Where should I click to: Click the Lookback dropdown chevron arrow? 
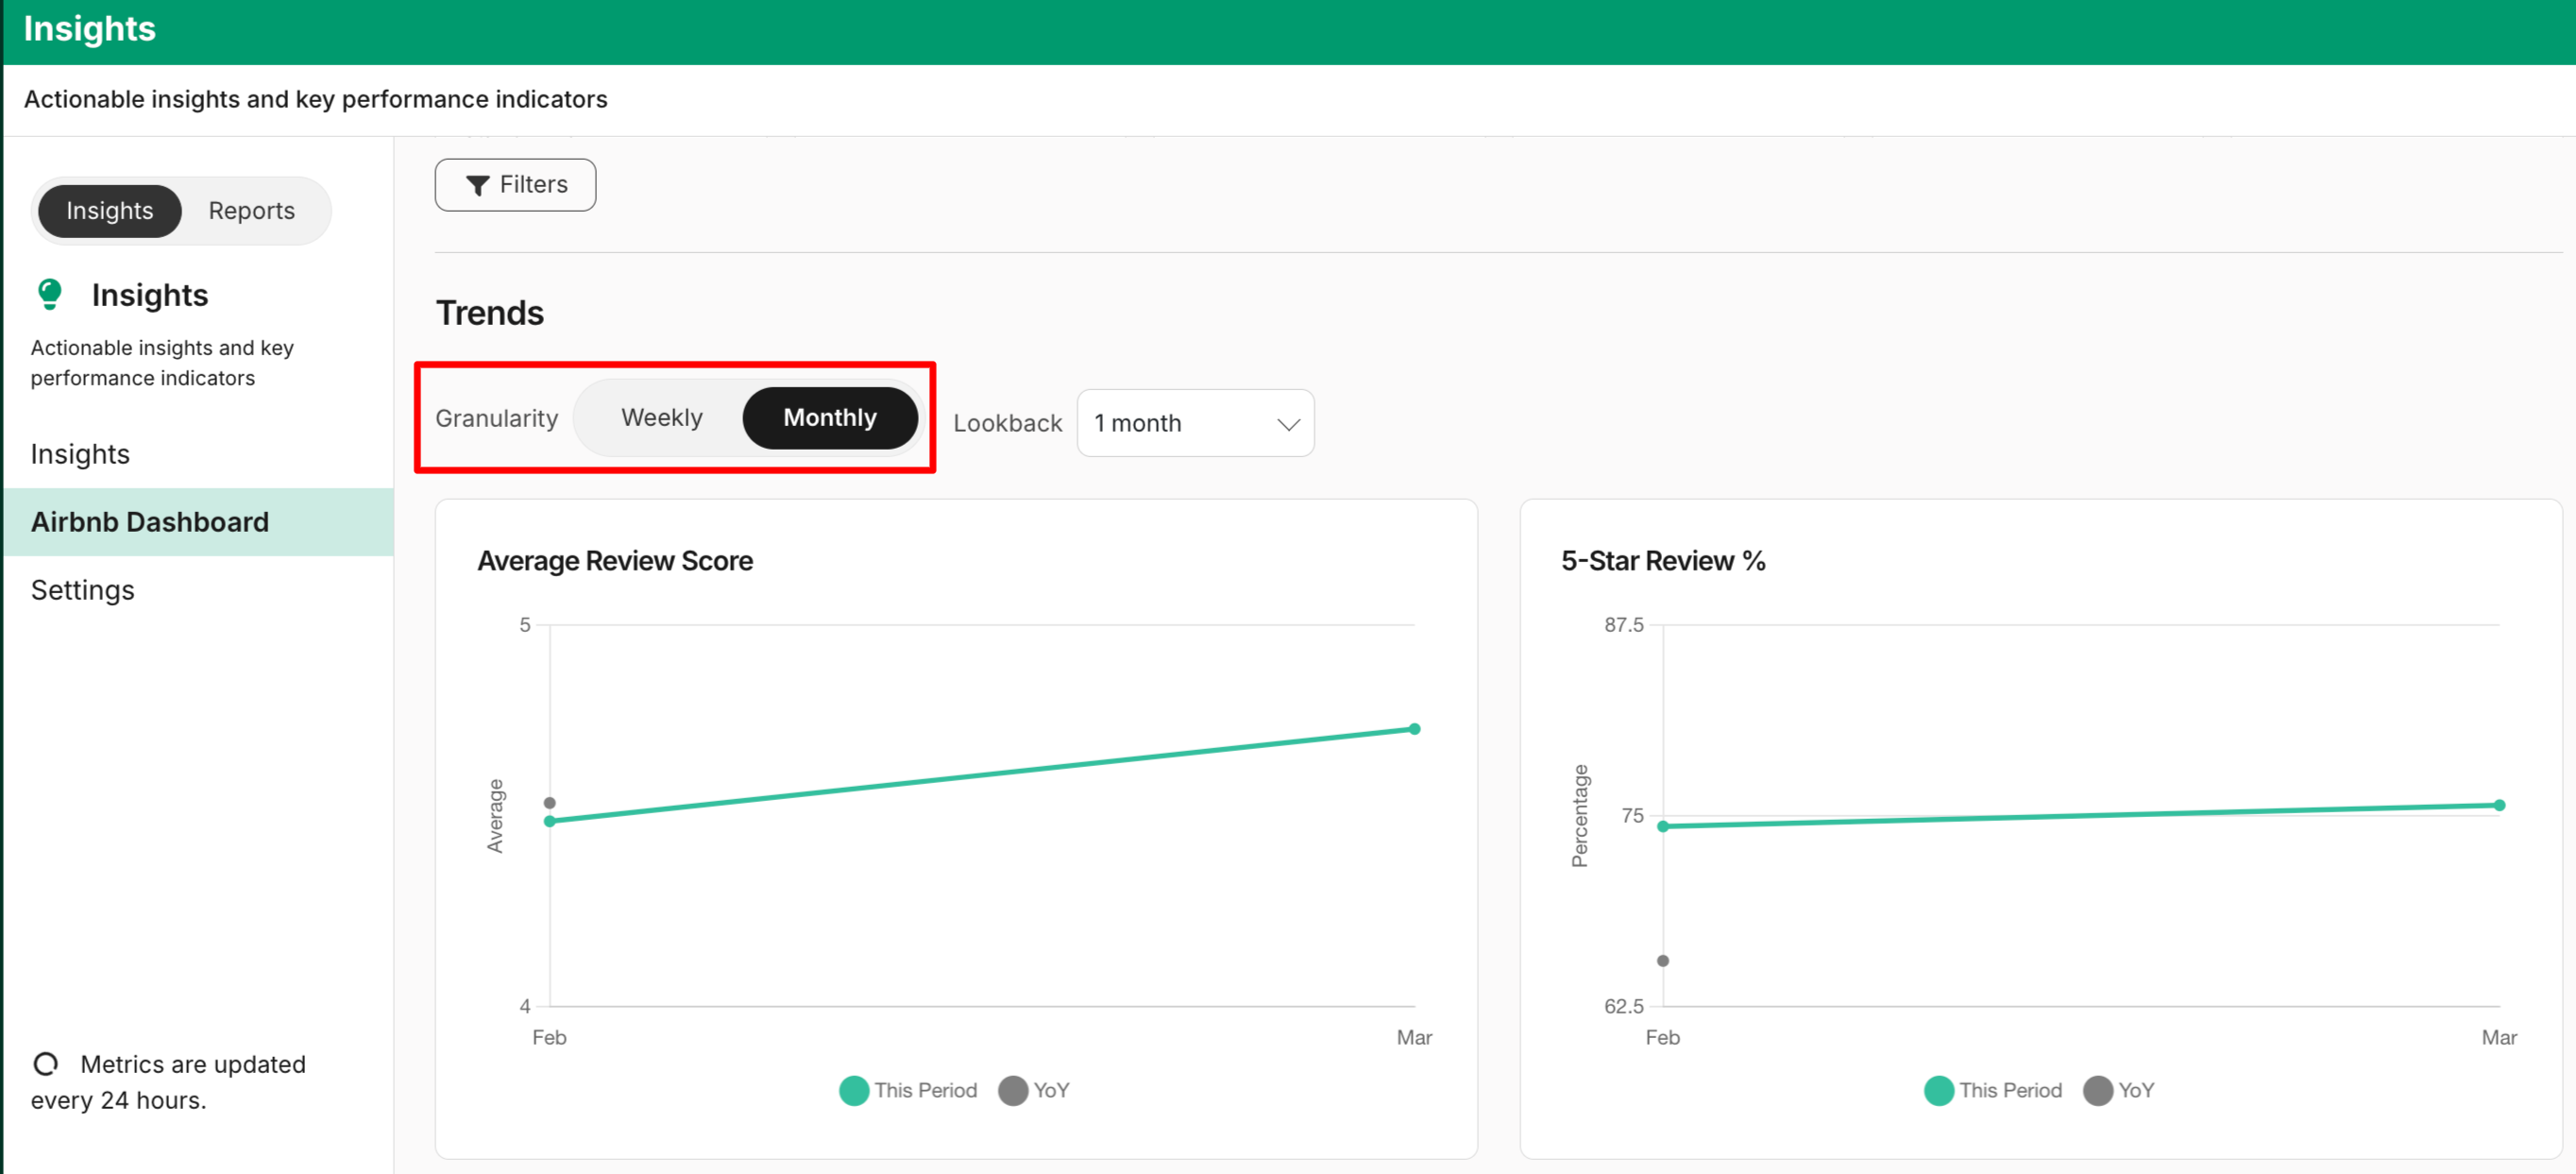tap(1288, 424)
